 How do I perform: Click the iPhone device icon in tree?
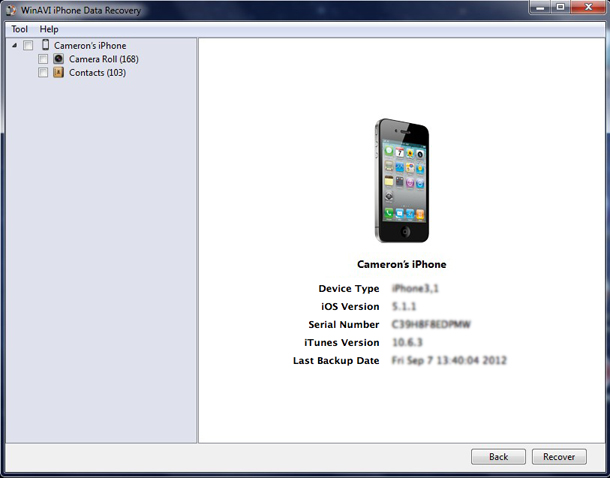point(46,45)
